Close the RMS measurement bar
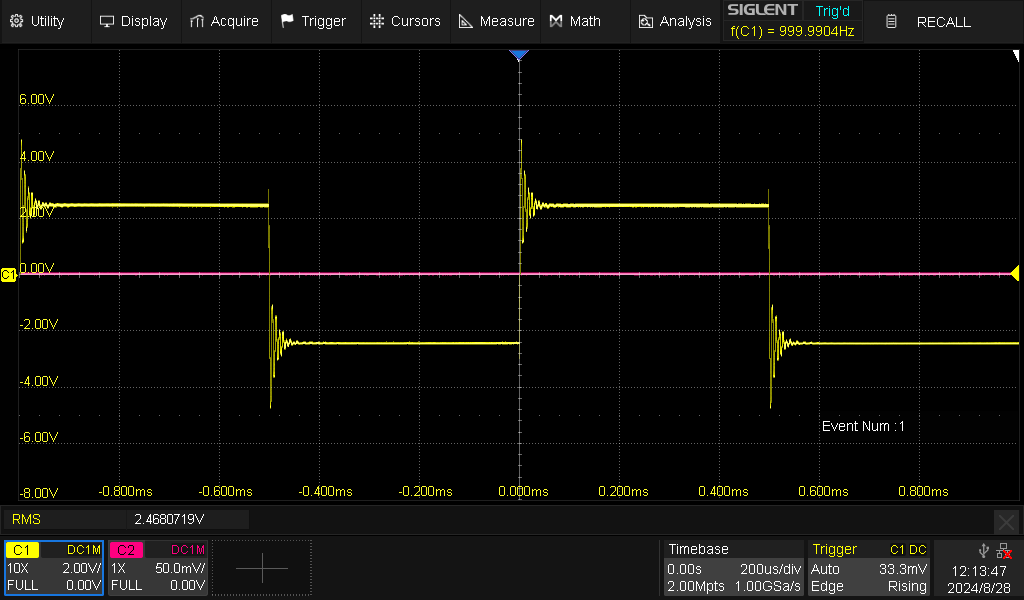Viewport: 1024px width, 600px height. pyautogui.click(x=1006, y=520)
